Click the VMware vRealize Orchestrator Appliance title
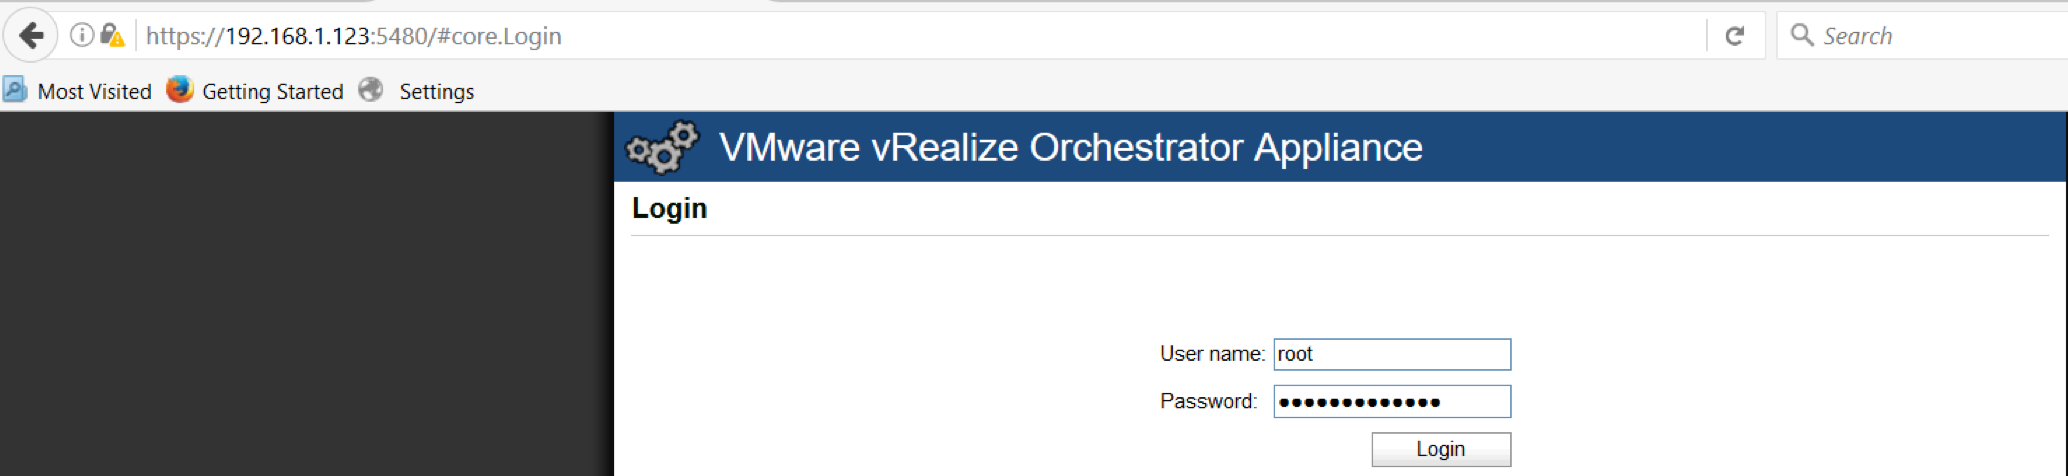The height and width of the screenshot is (476, 2068). click(x=1070, y=147)
